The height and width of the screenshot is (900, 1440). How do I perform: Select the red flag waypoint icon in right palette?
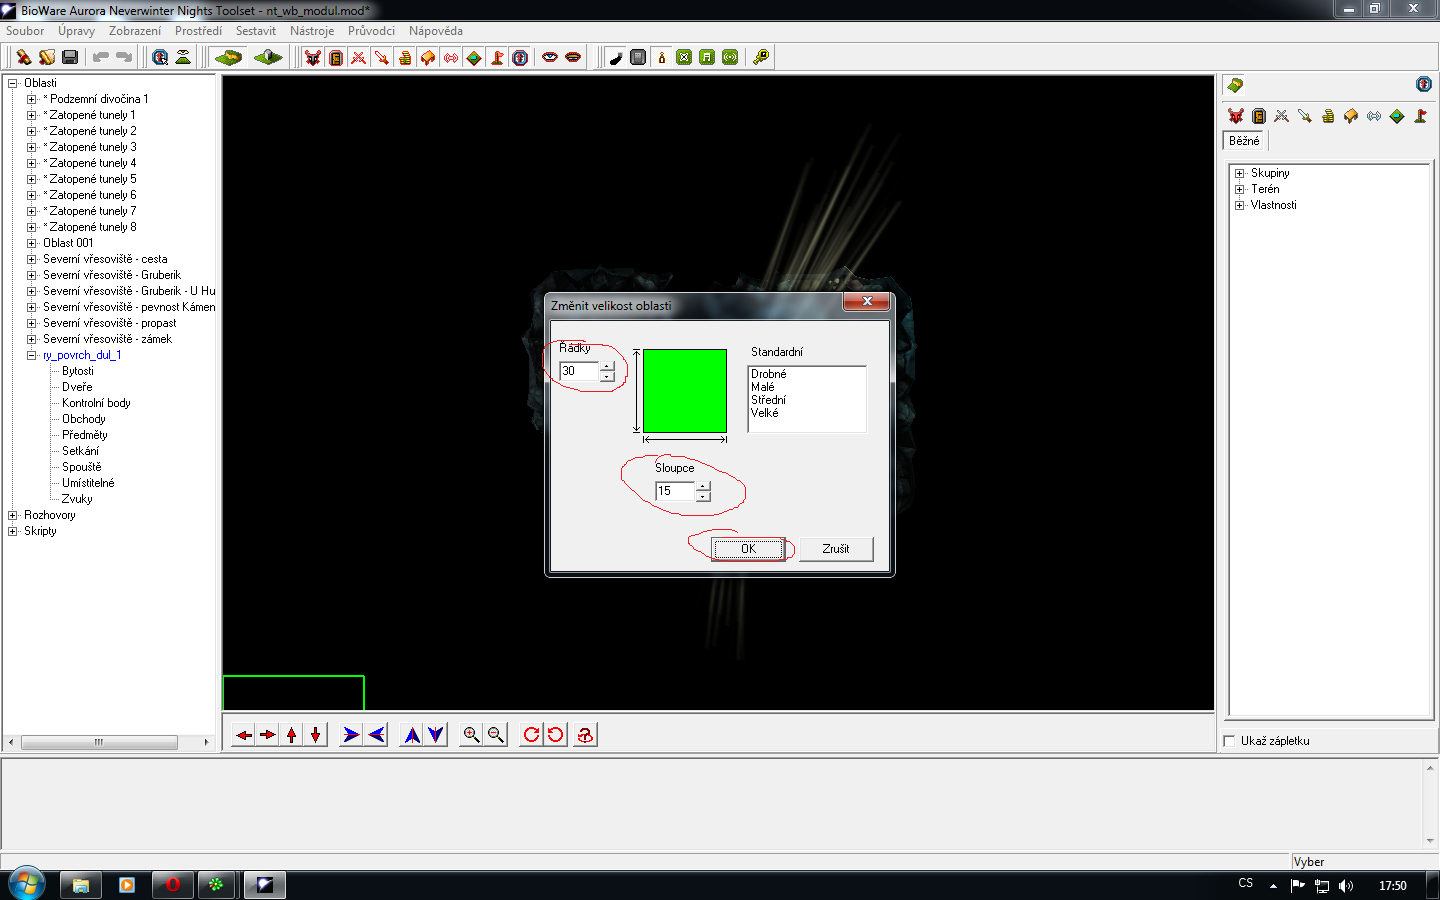(x=1420, y=116)
